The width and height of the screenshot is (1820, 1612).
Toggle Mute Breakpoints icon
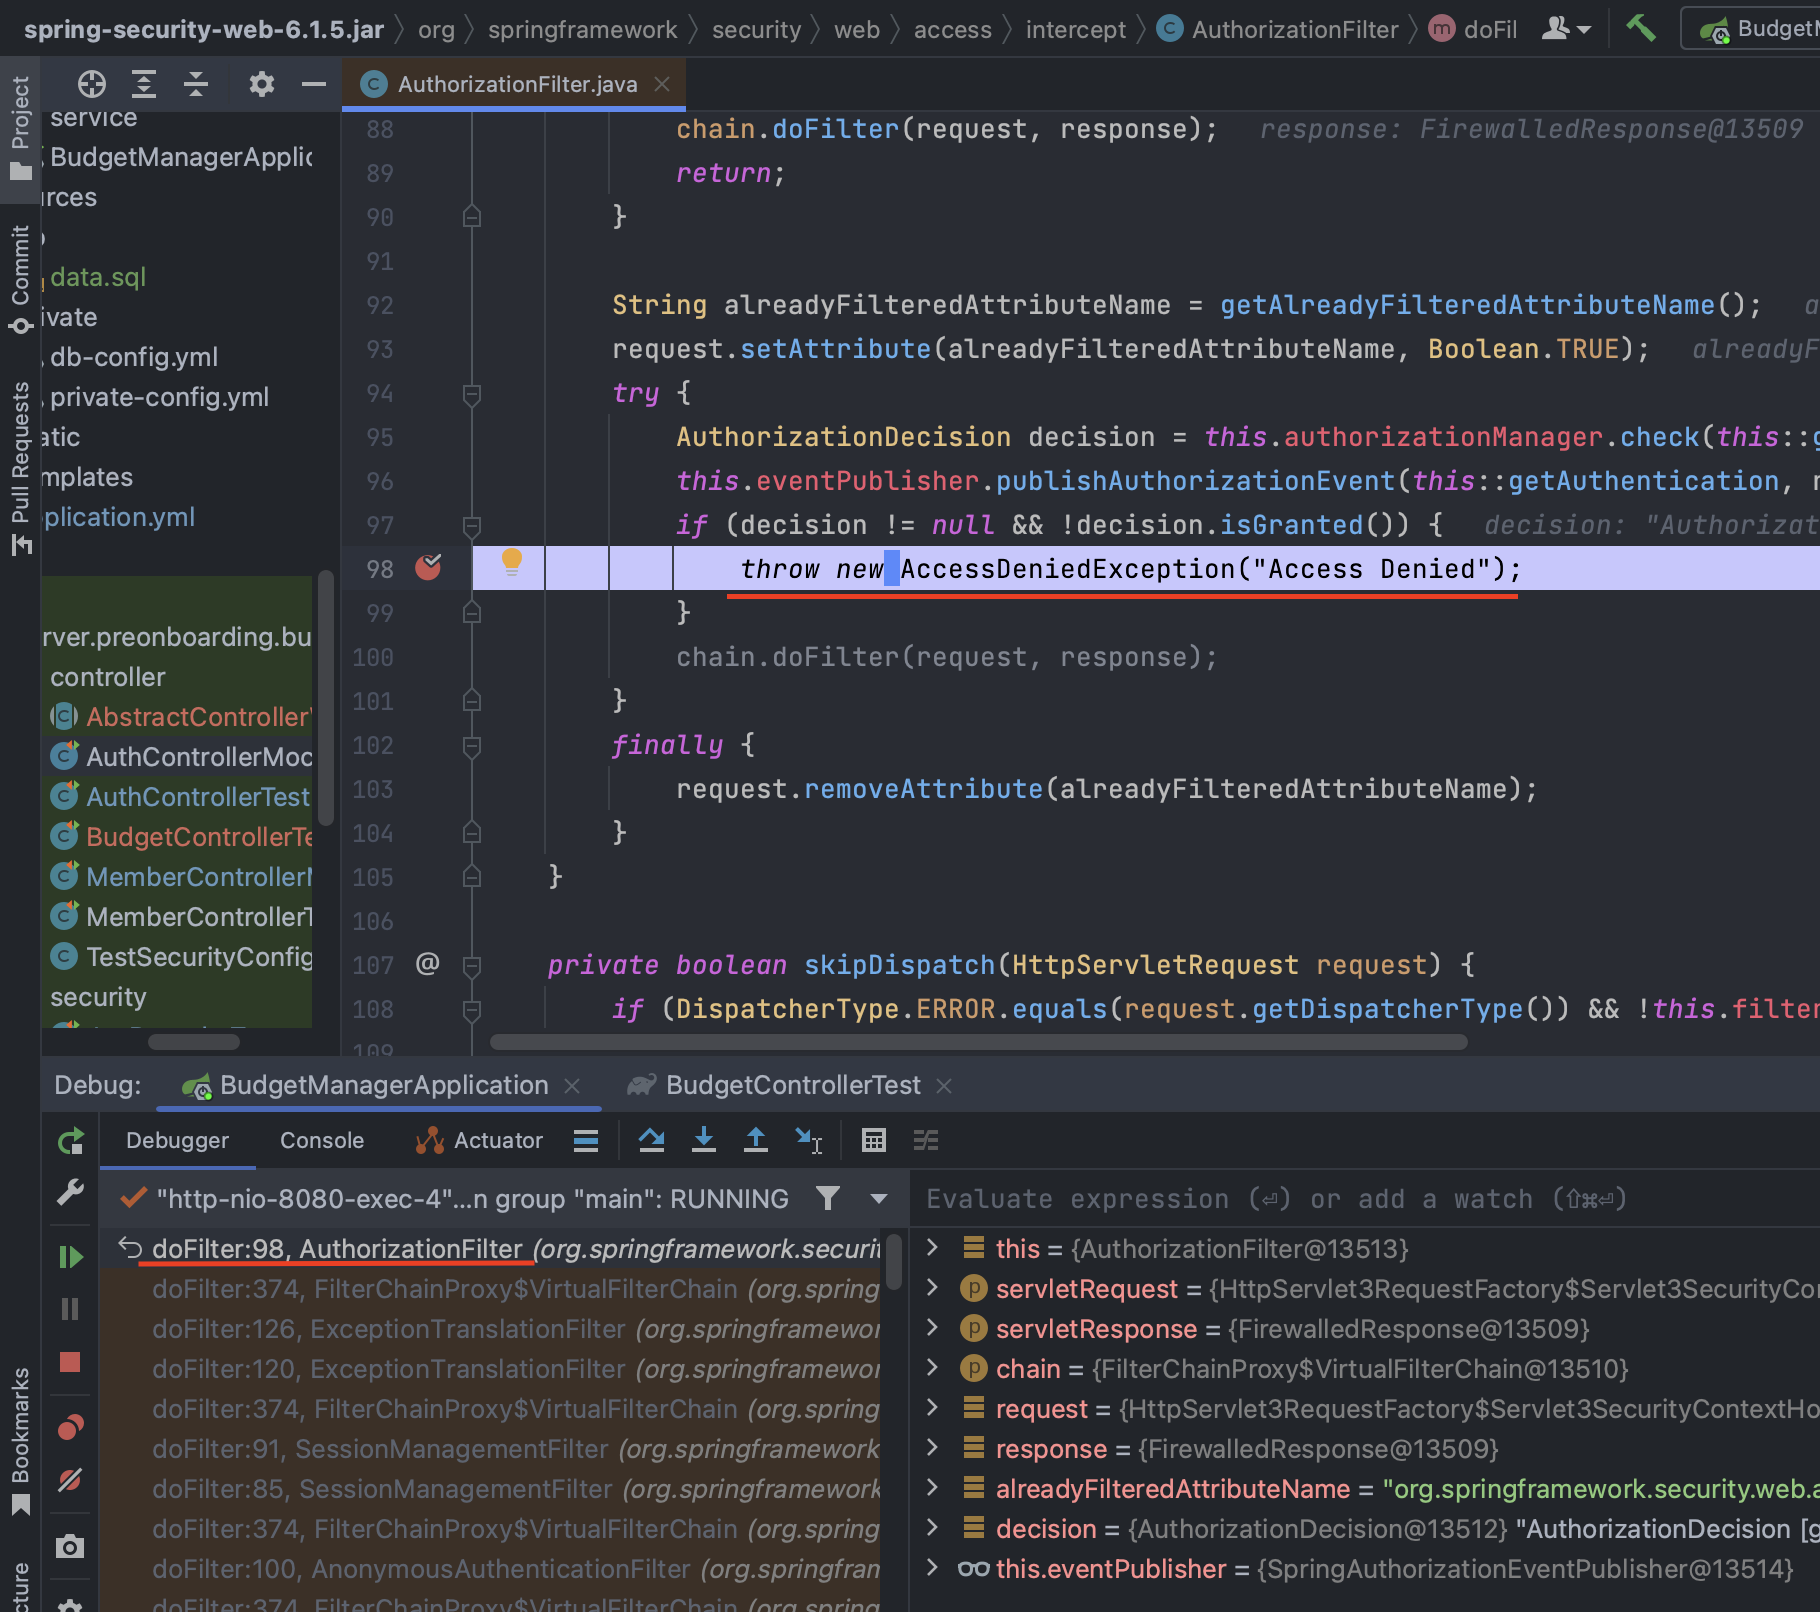point(70,1480)
